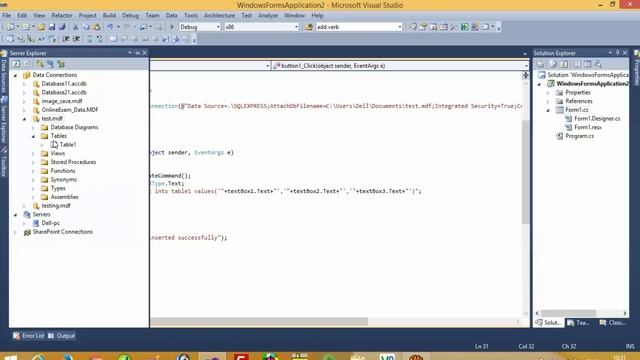
Task: Undo the last action
Action: click(x=110, y=27)
